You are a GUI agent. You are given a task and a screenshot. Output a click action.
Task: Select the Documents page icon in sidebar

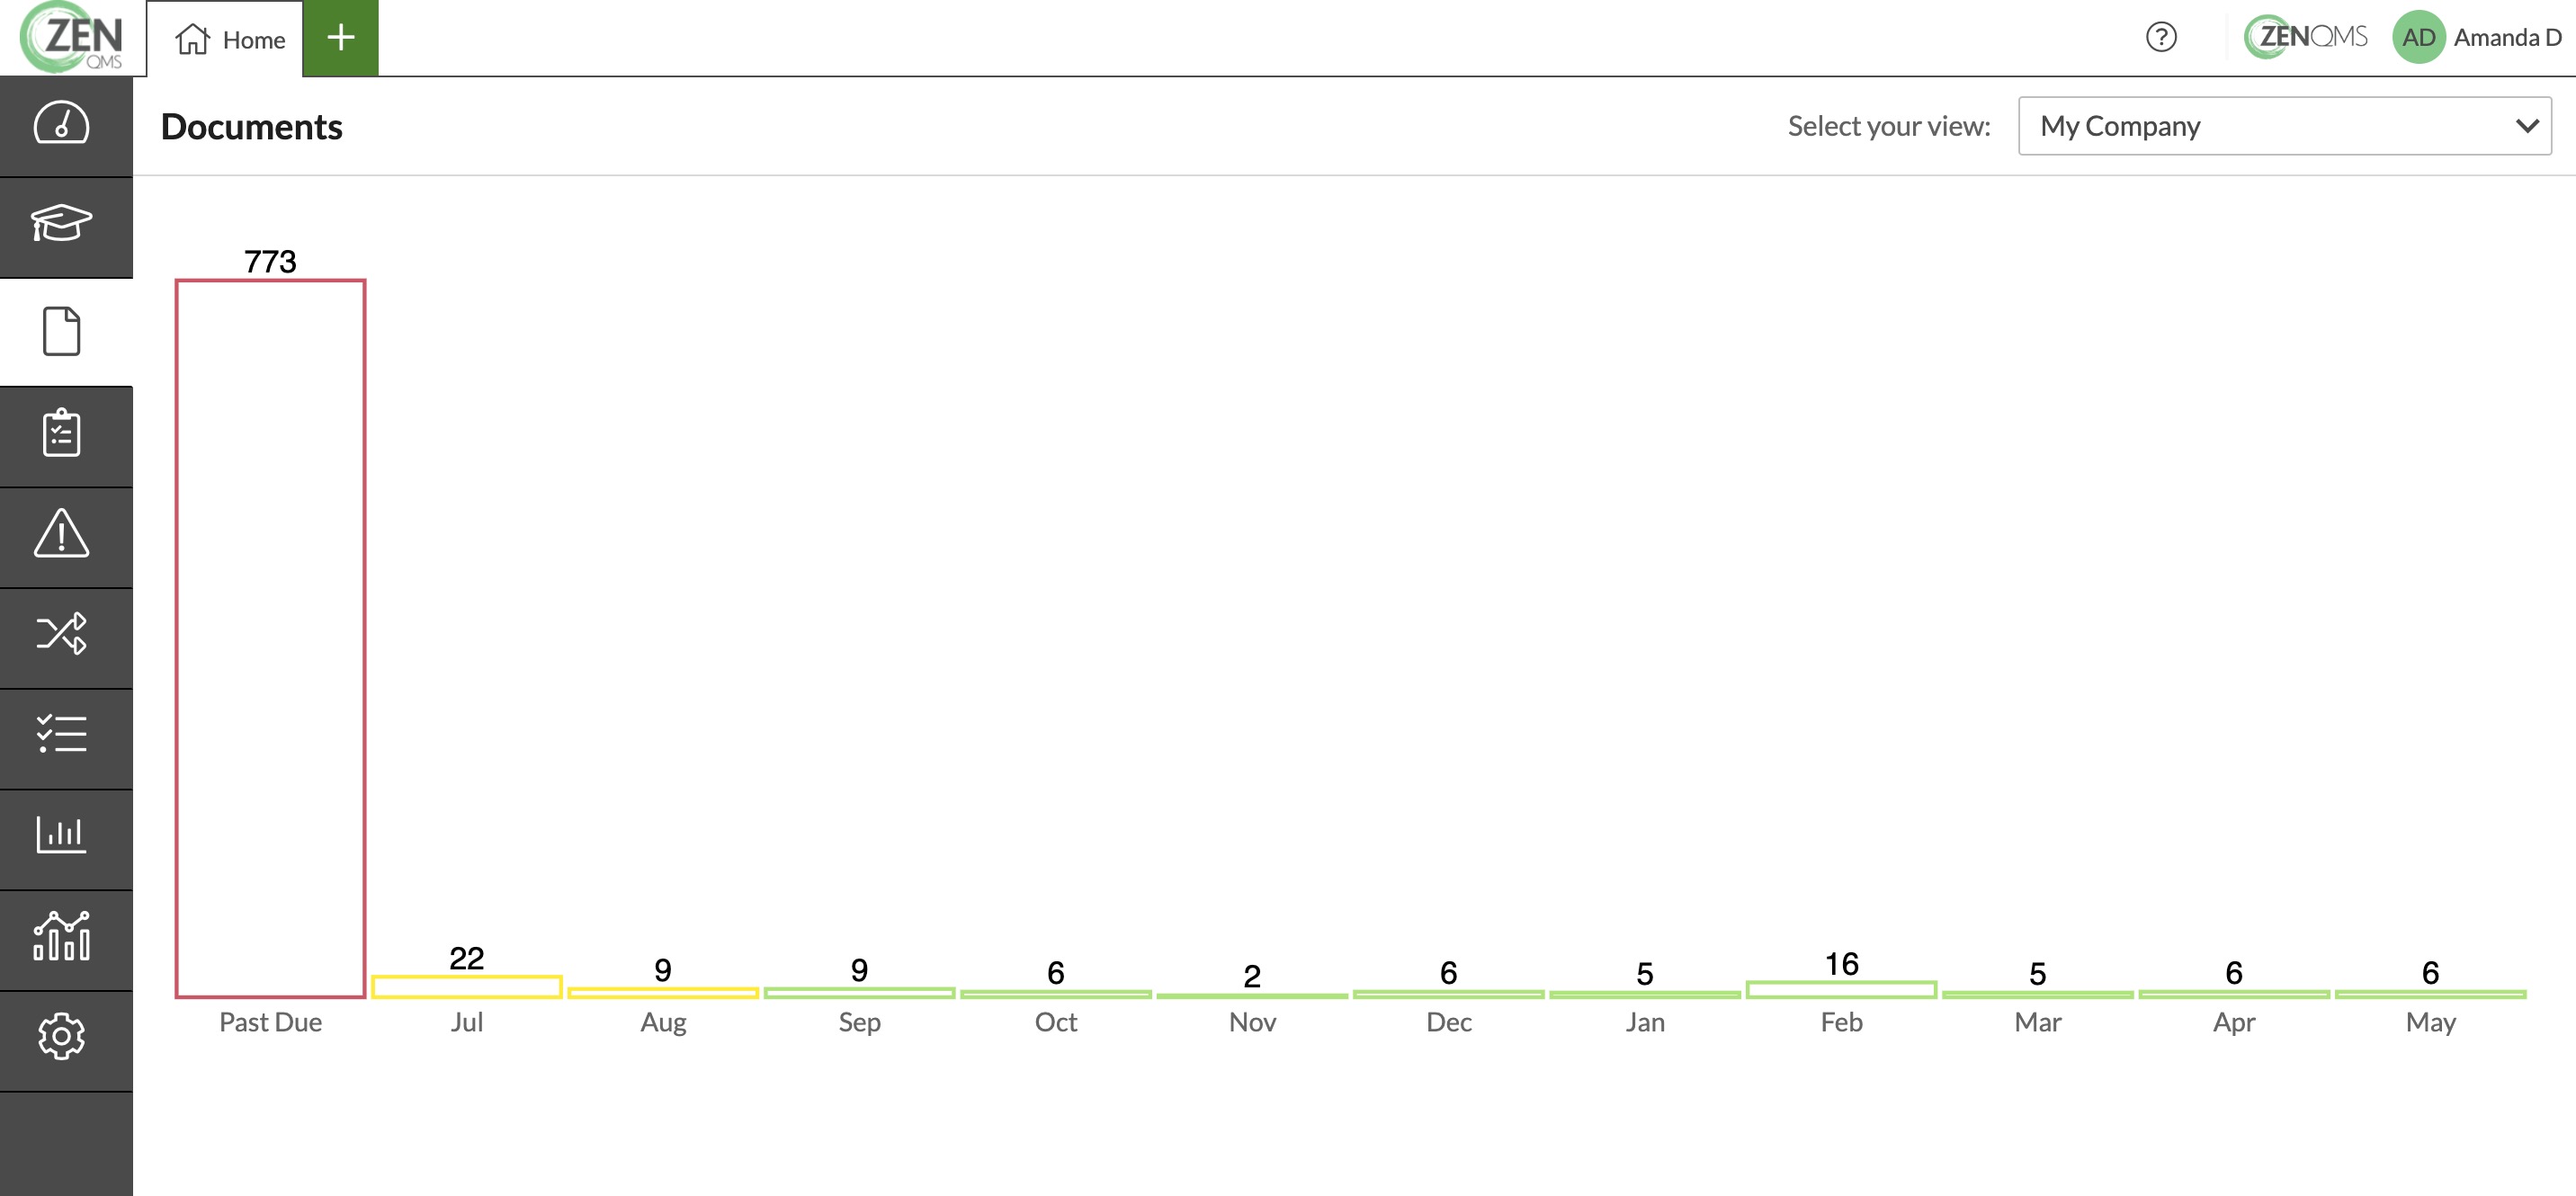pos(62,331)
